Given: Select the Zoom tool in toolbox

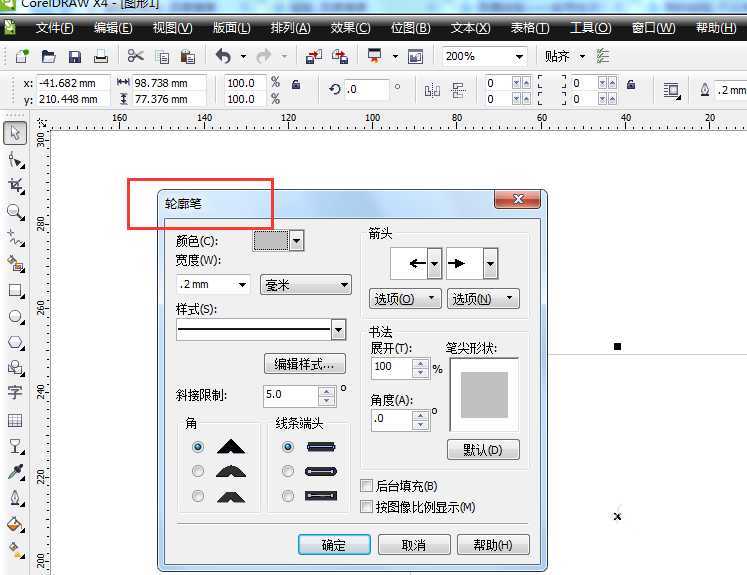Looking at the screenshot, I should pyautogui.click(x=15, y=212).
